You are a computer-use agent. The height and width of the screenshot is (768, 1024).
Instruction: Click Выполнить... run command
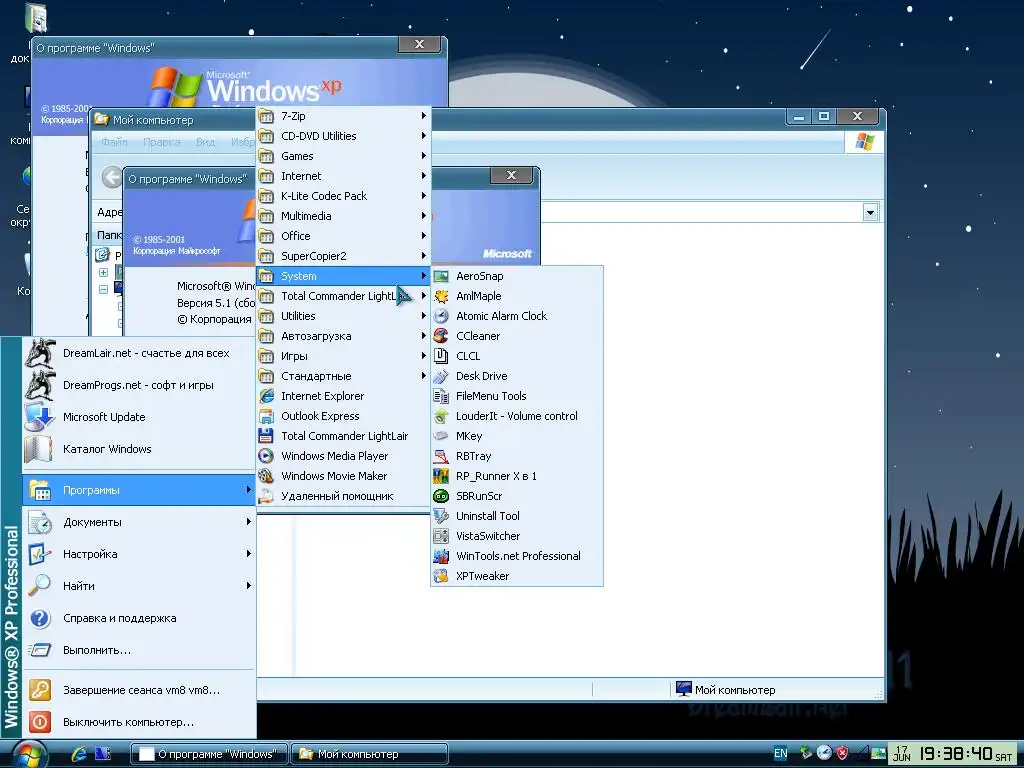point(138,650)
